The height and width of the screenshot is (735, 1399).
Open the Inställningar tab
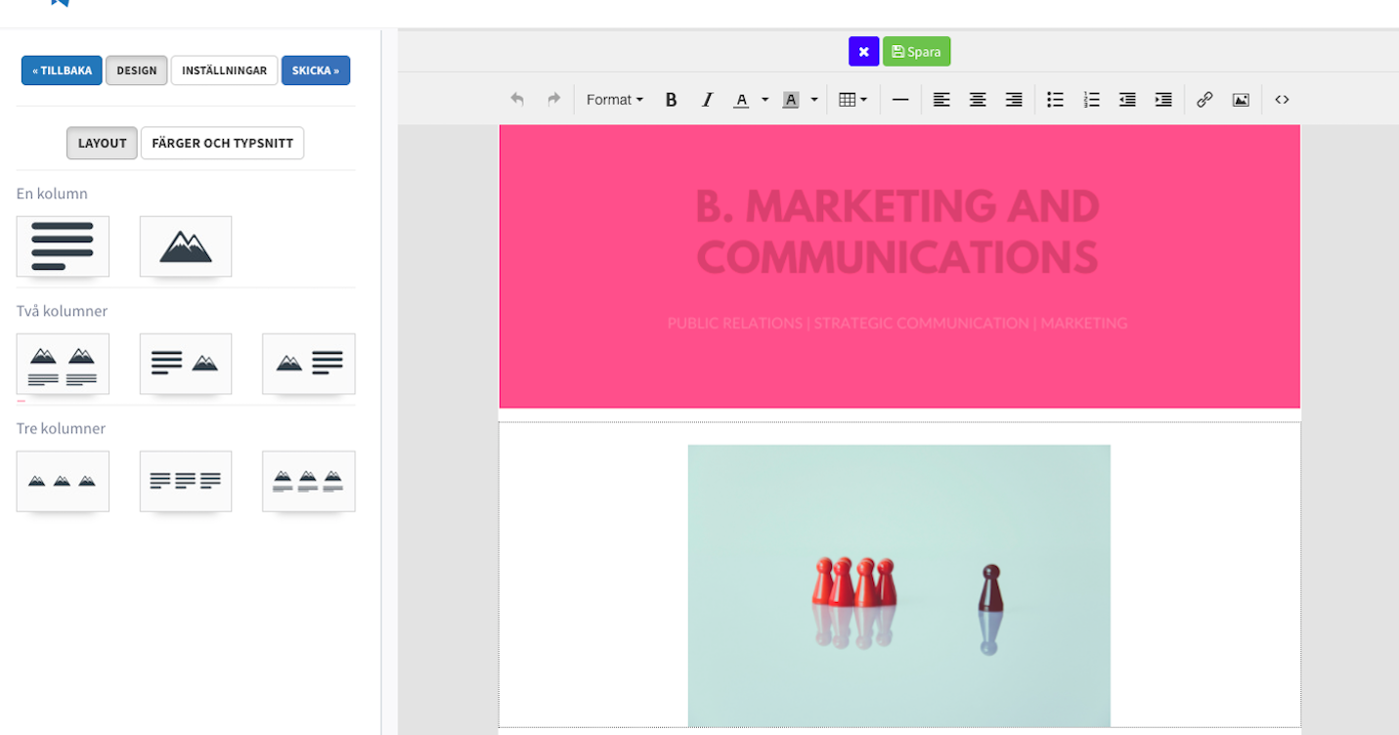tap(224, 71)
